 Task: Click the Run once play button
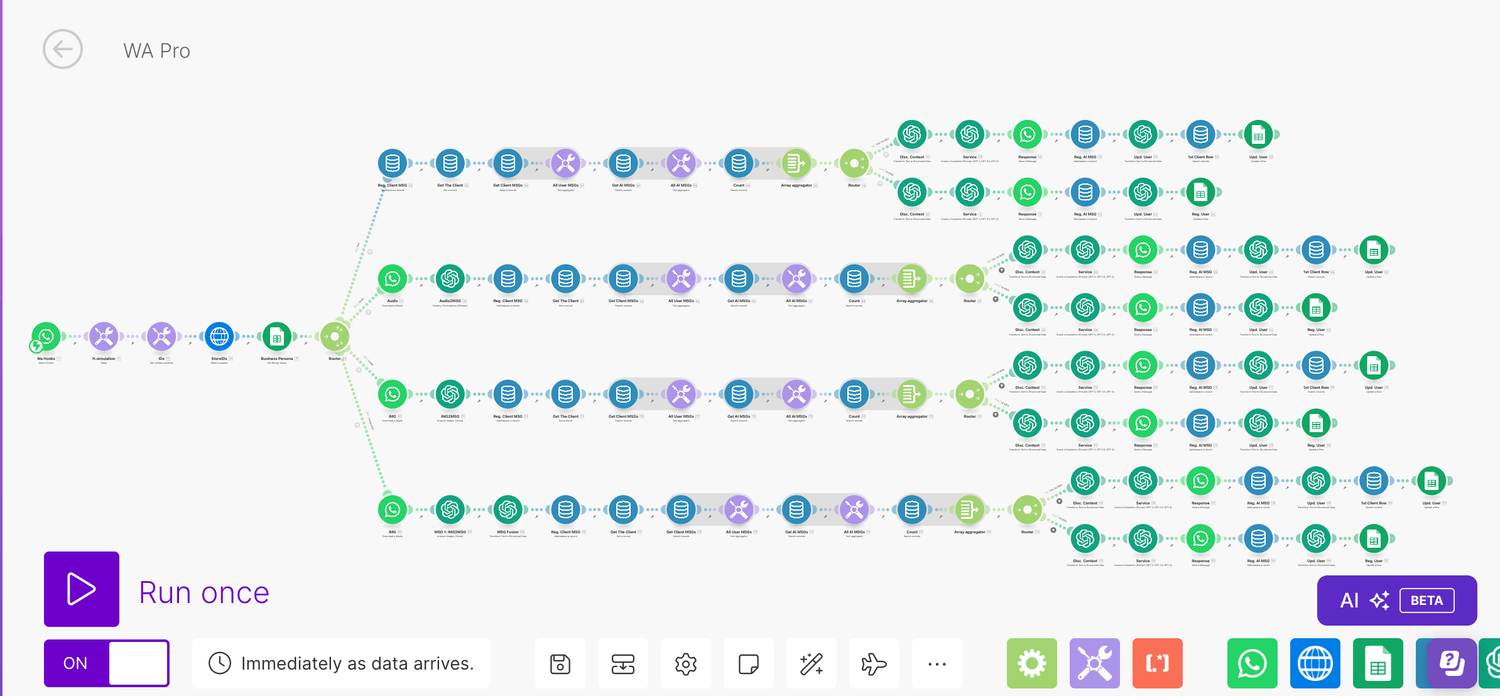coord(81,590)
